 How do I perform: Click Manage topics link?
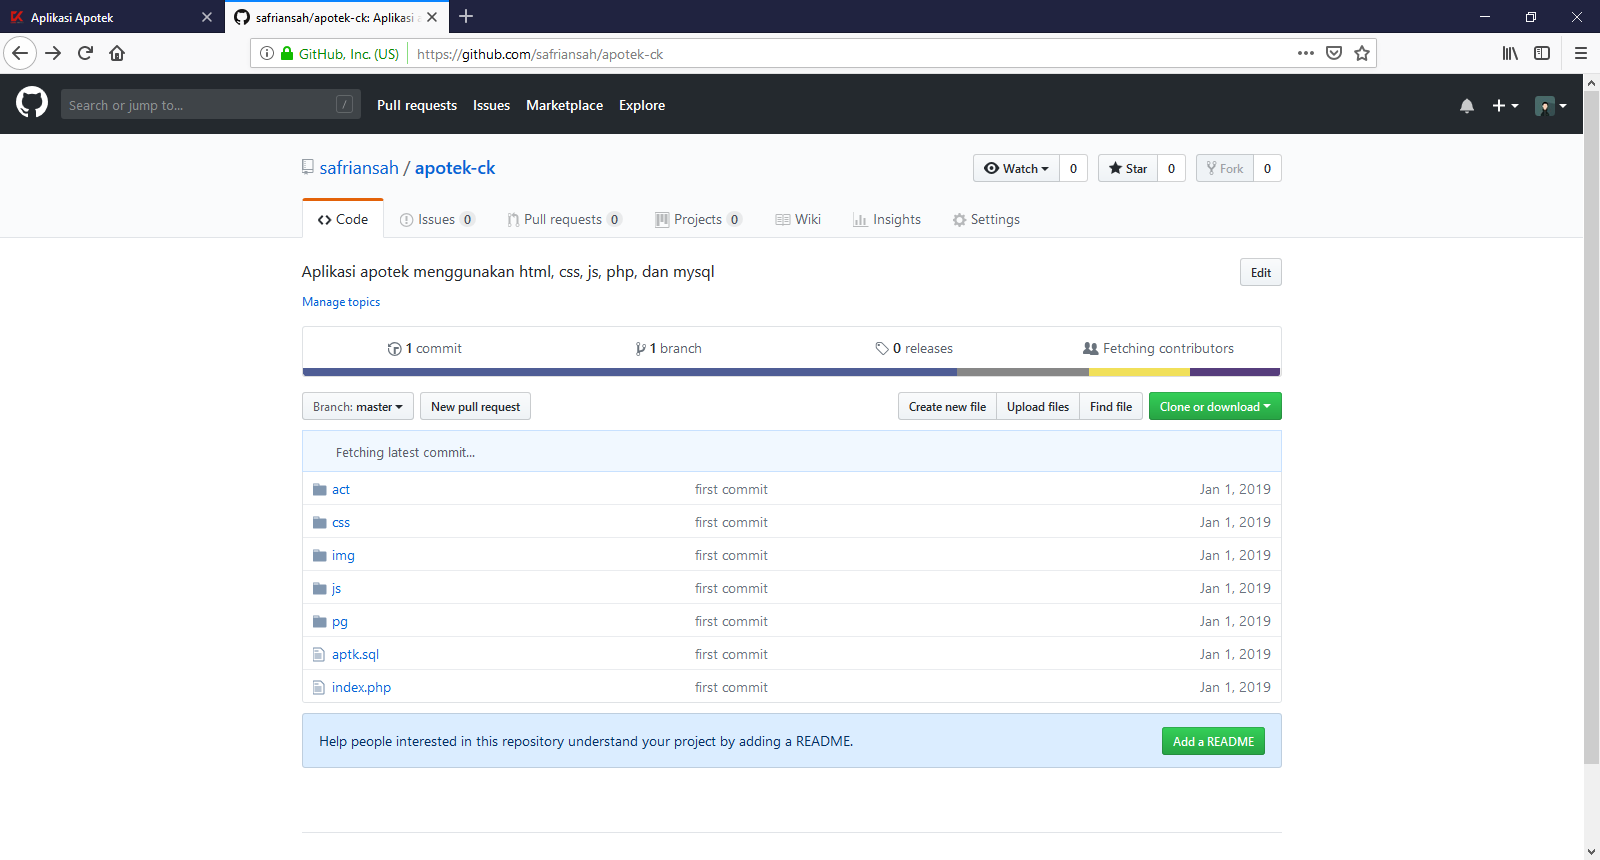tap(341, 302)
